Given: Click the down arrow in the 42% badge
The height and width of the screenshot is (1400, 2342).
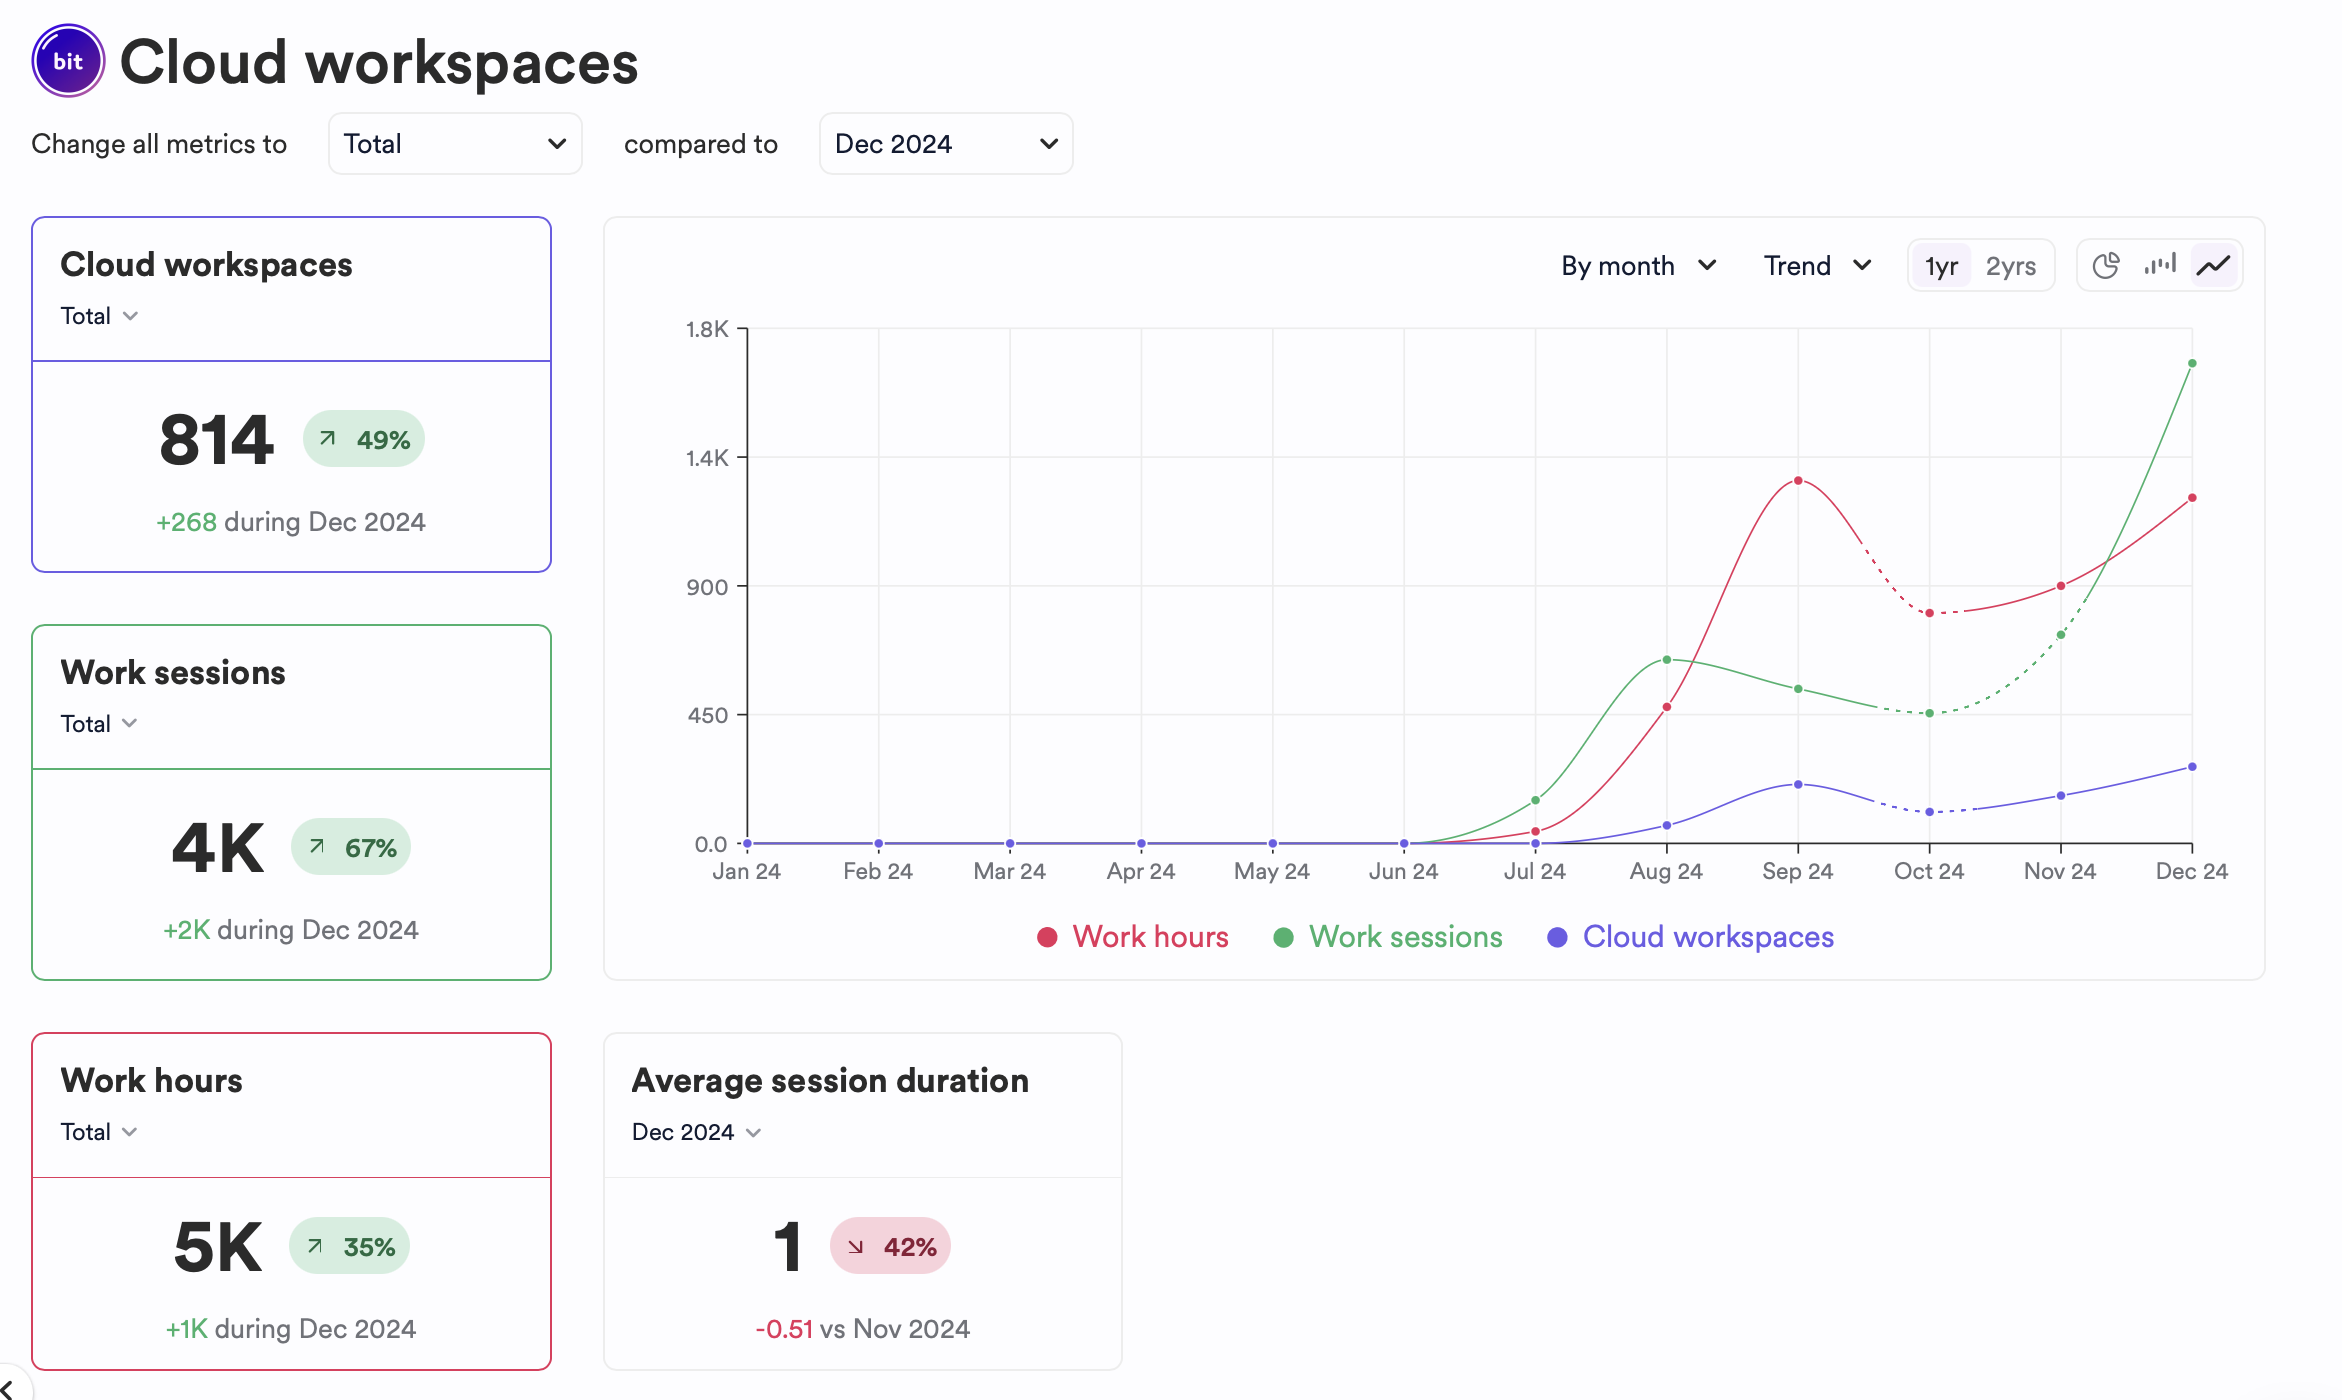Looking at the screenshot, I should click(x=855, y=1246).
